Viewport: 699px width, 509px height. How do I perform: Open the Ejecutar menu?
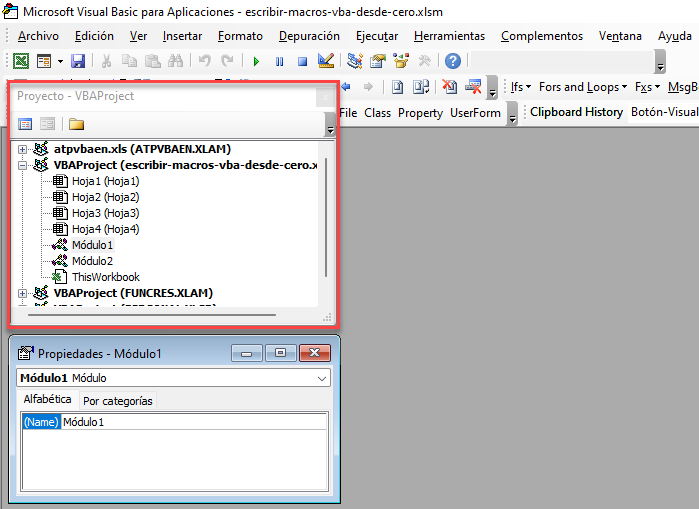[377, 36]
